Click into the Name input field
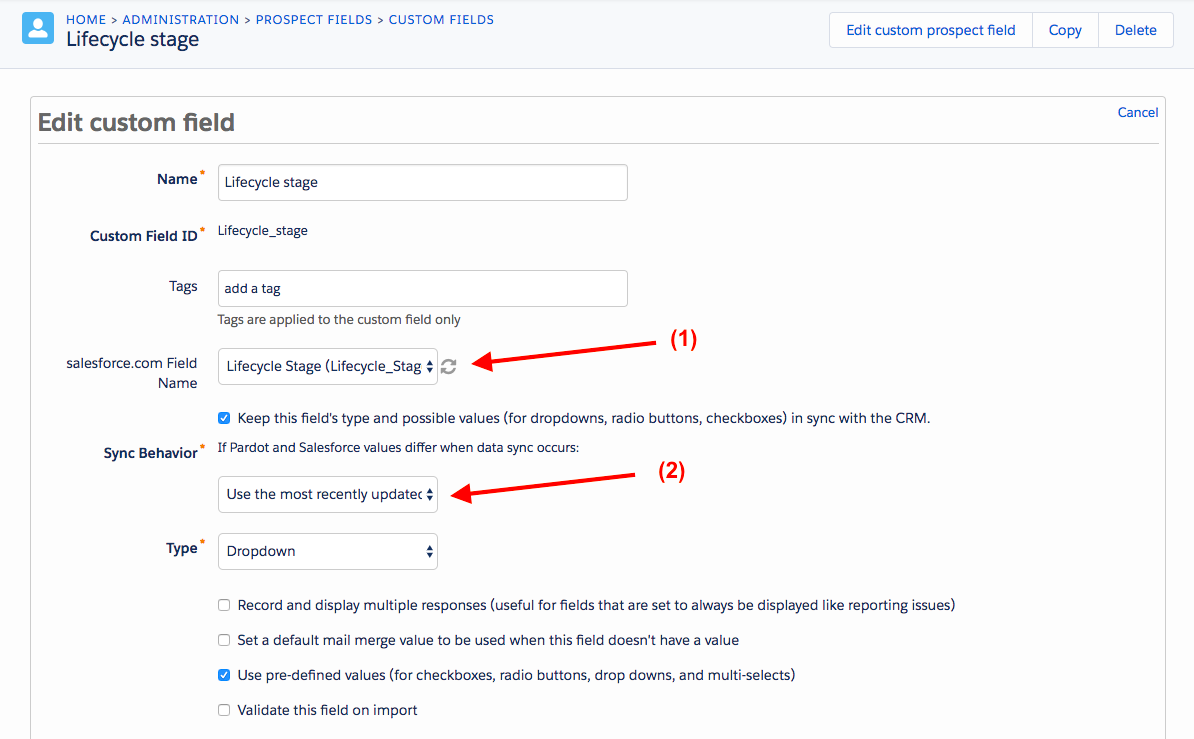The image size is (1194, 739). tap(423, 183)
